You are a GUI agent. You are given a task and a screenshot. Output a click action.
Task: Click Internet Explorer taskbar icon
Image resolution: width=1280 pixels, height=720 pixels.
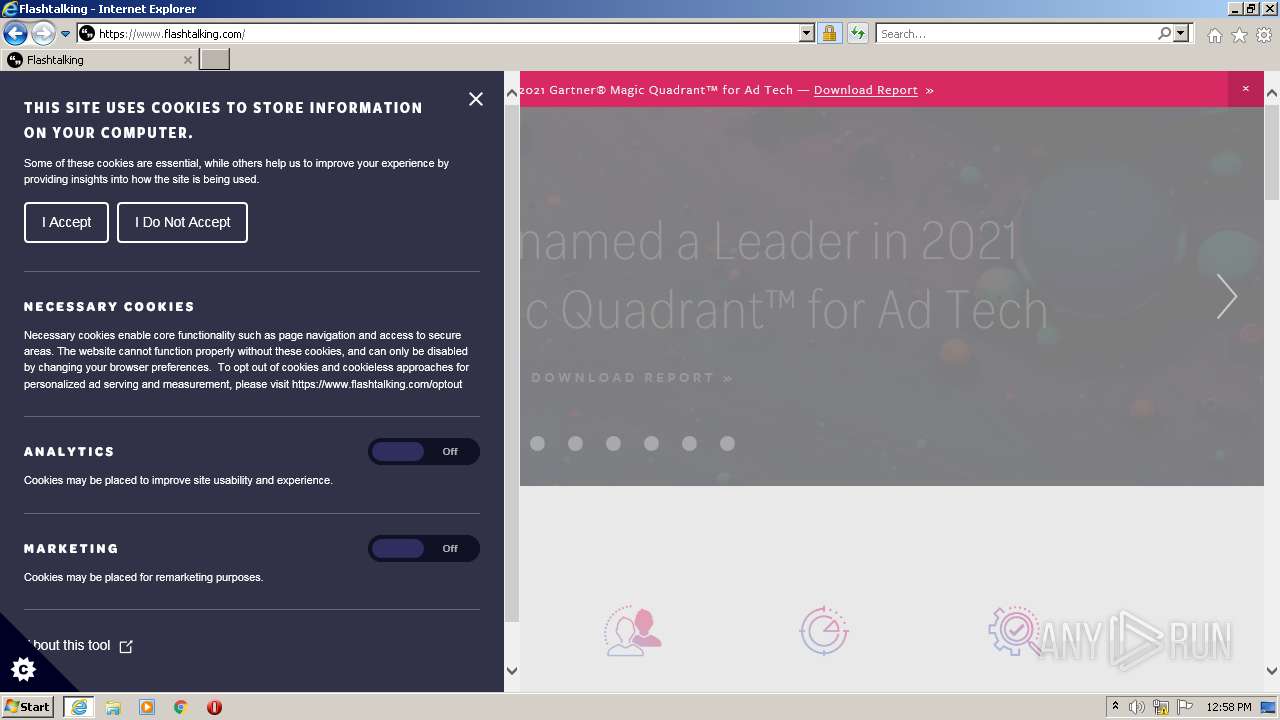[79, 707]
